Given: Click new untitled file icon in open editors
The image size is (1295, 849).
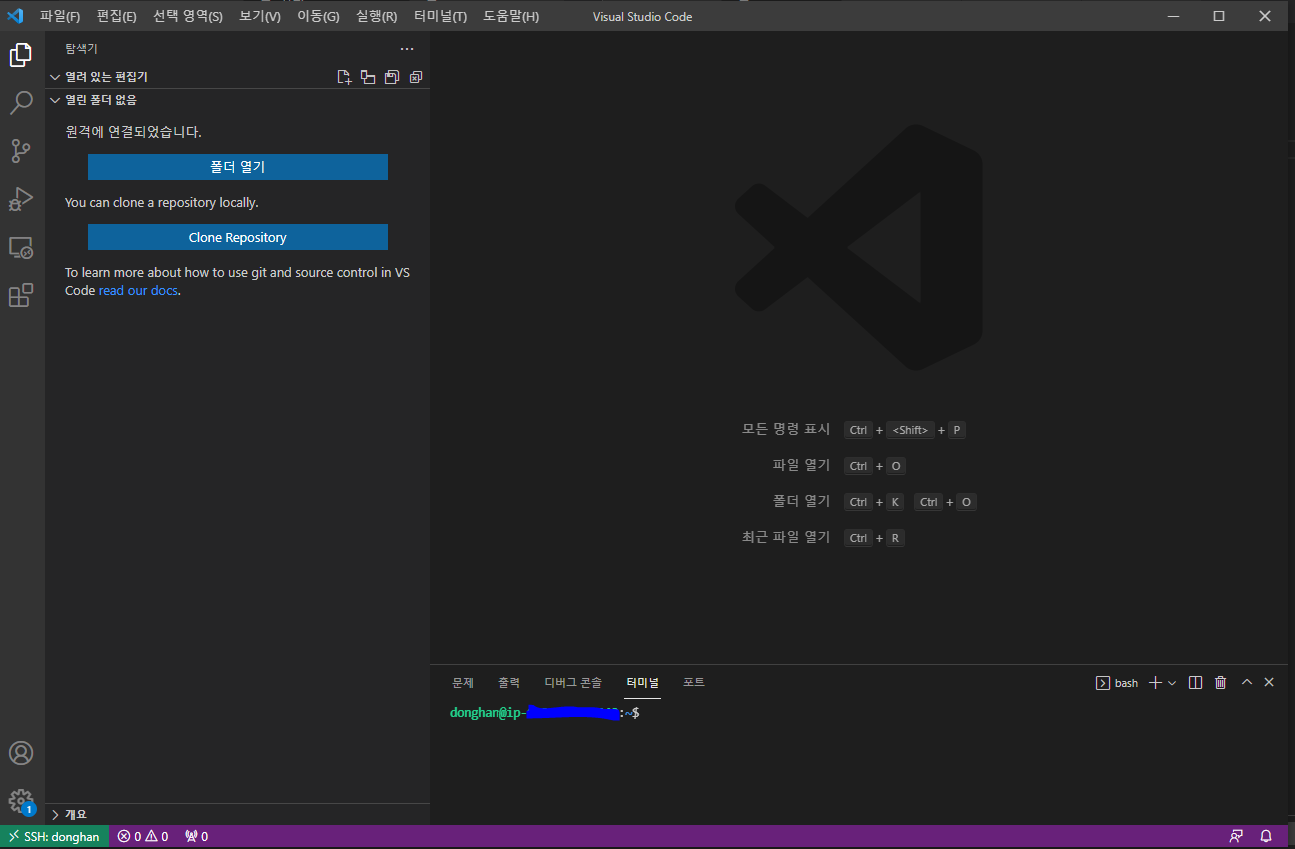Looking at the screenshot, I should 344,77.
